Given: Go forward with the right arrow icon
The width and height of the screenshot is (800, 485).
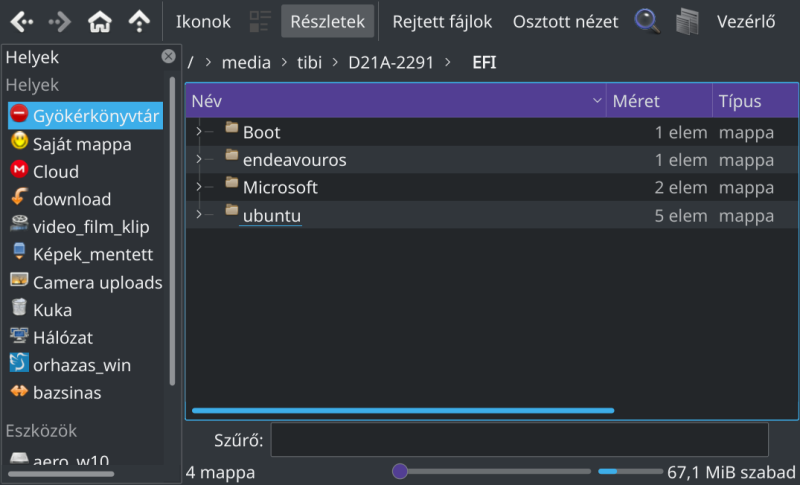Looking at the screenshot, I should (x=60, y=21).
